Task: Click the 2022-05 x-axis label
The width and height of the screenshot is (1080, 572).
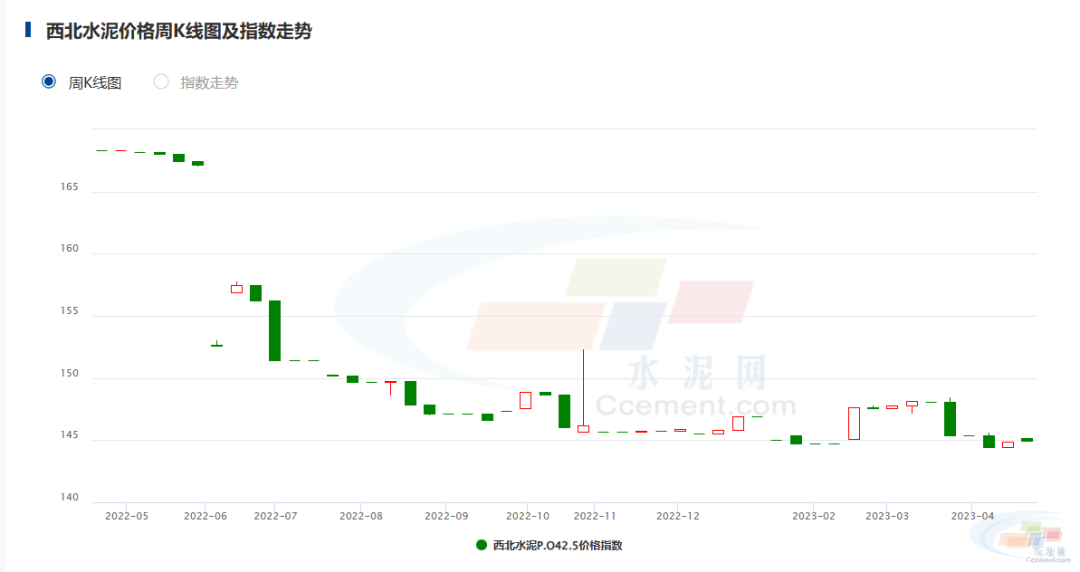Action: click(x=126, y=515)
